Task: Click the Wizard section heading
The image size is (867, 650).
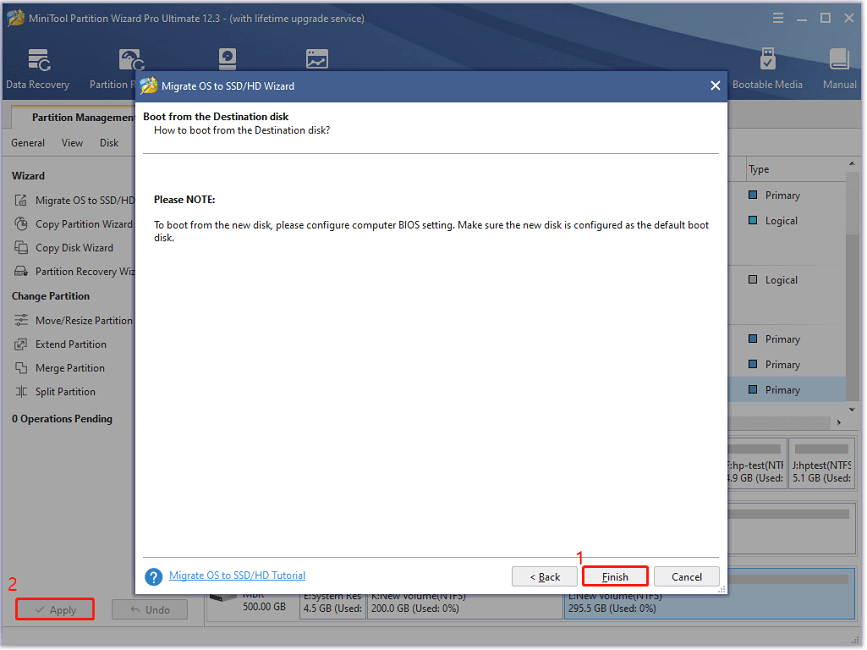Action: [x=28, y=176]
